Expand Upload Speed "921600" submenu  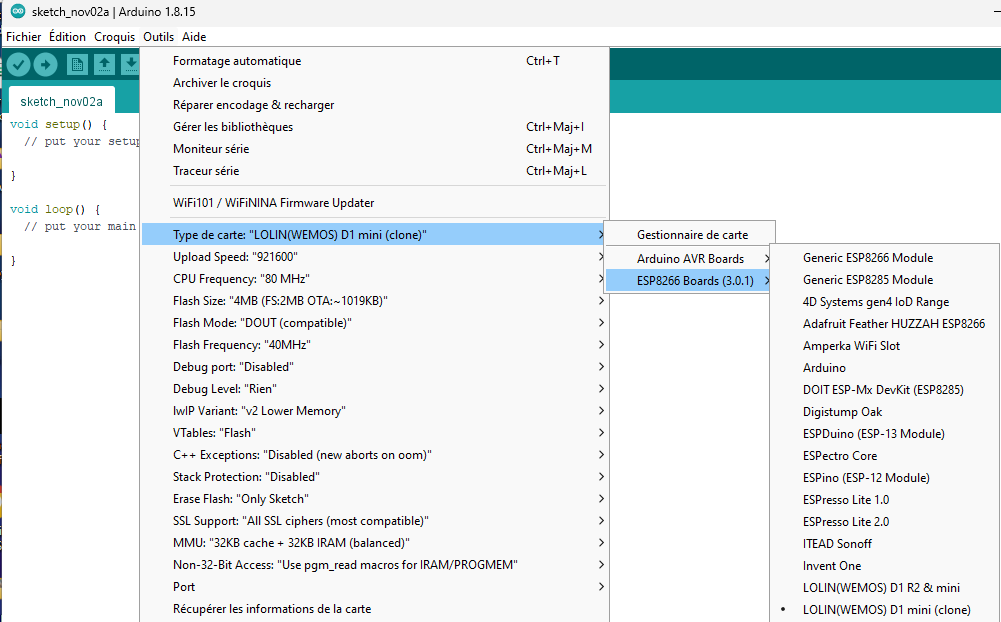(374, 257)
